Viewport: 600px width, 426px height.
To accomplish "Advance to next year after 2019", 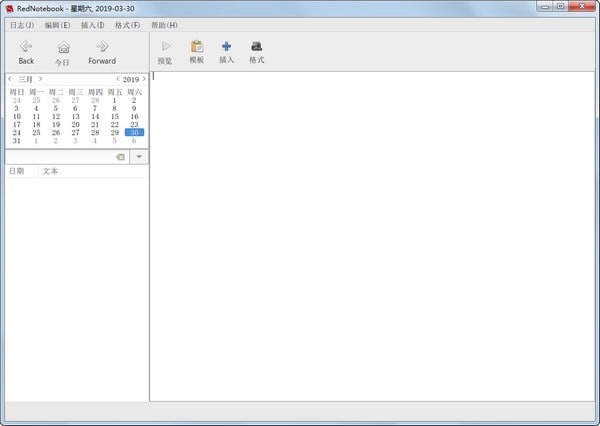I will 144,78.
